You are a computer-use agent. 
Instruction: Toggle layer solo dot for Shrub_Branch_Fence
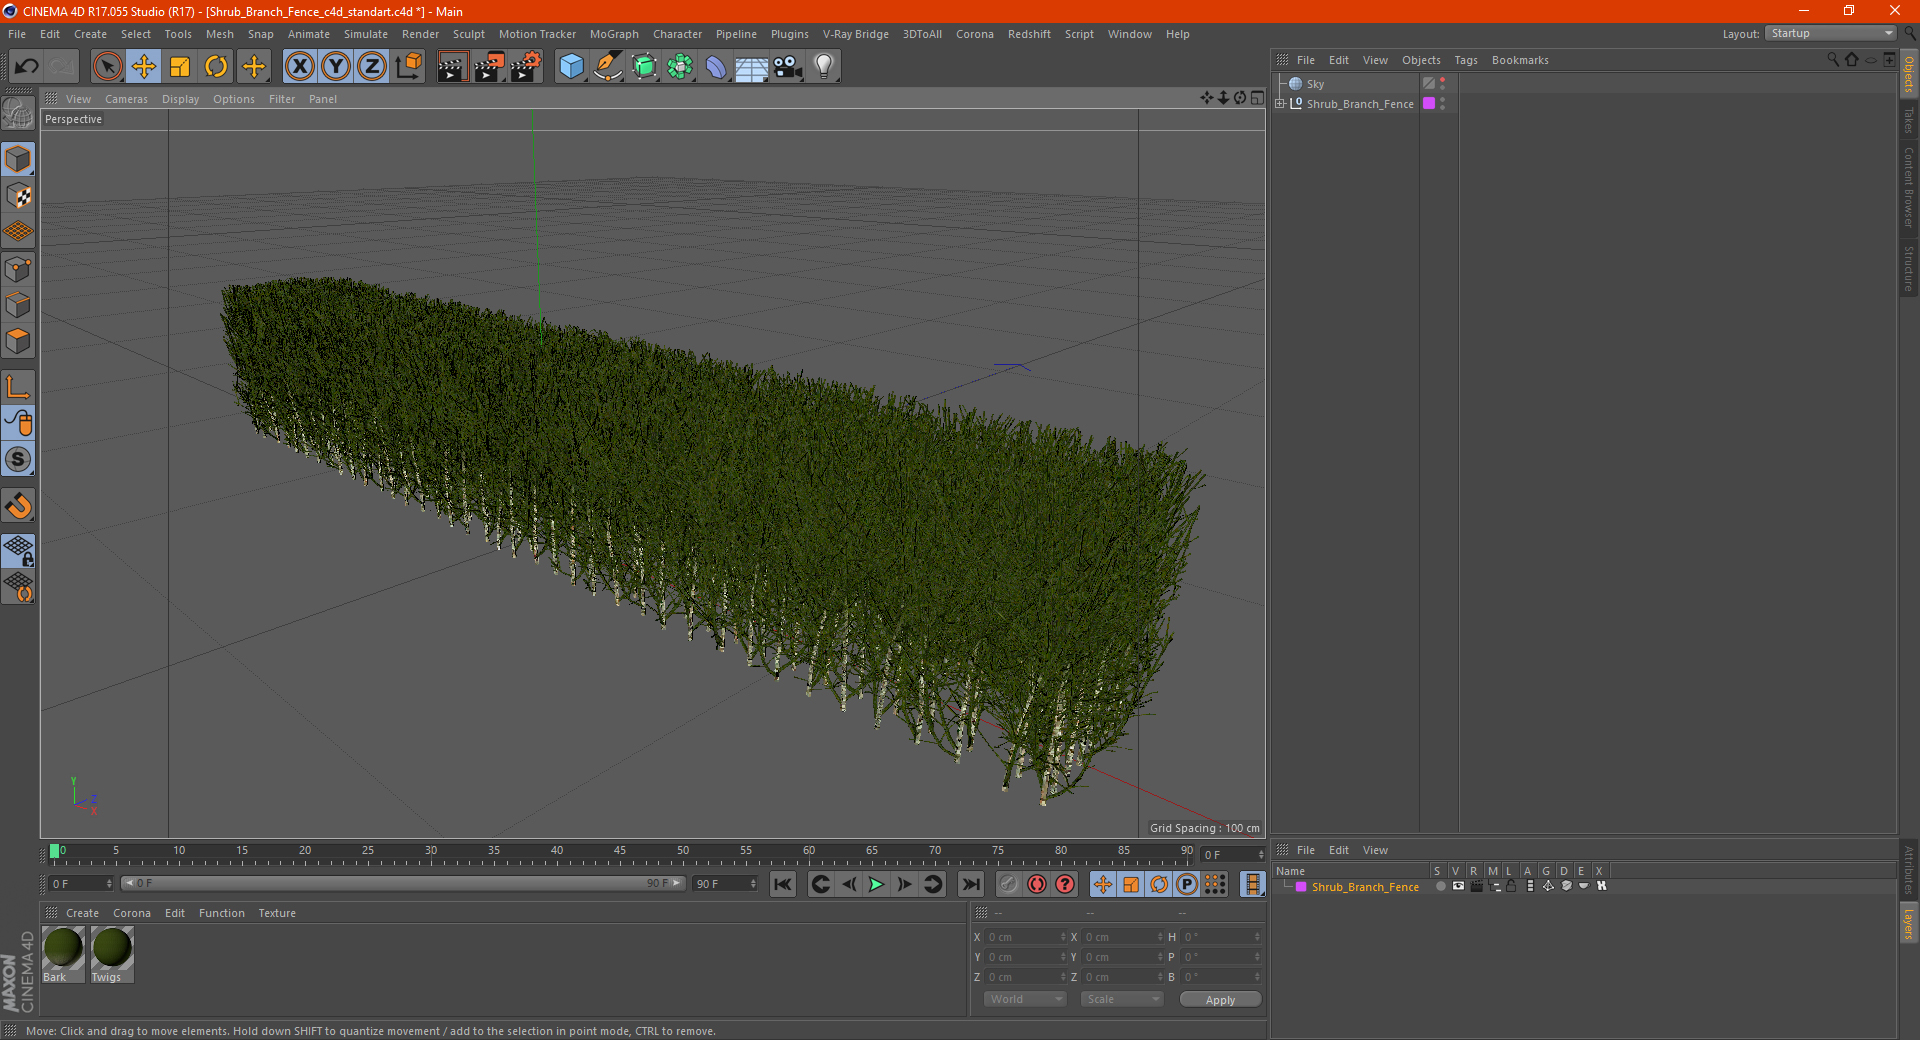click(1440, 887)
